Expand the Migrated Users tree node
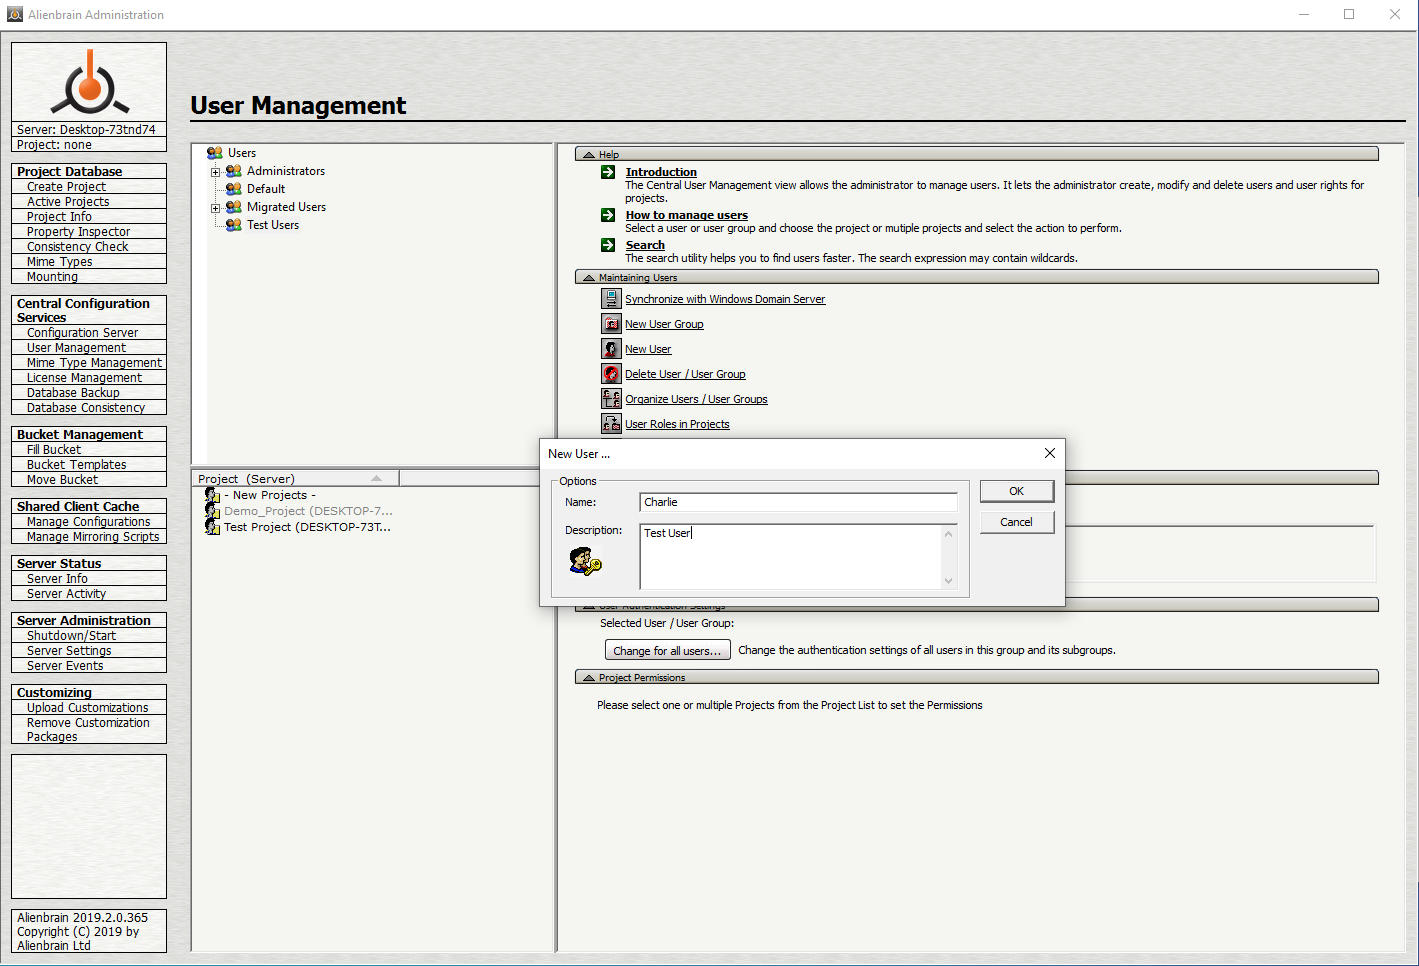The image size is (1419, 966). (x=215, y=208)
